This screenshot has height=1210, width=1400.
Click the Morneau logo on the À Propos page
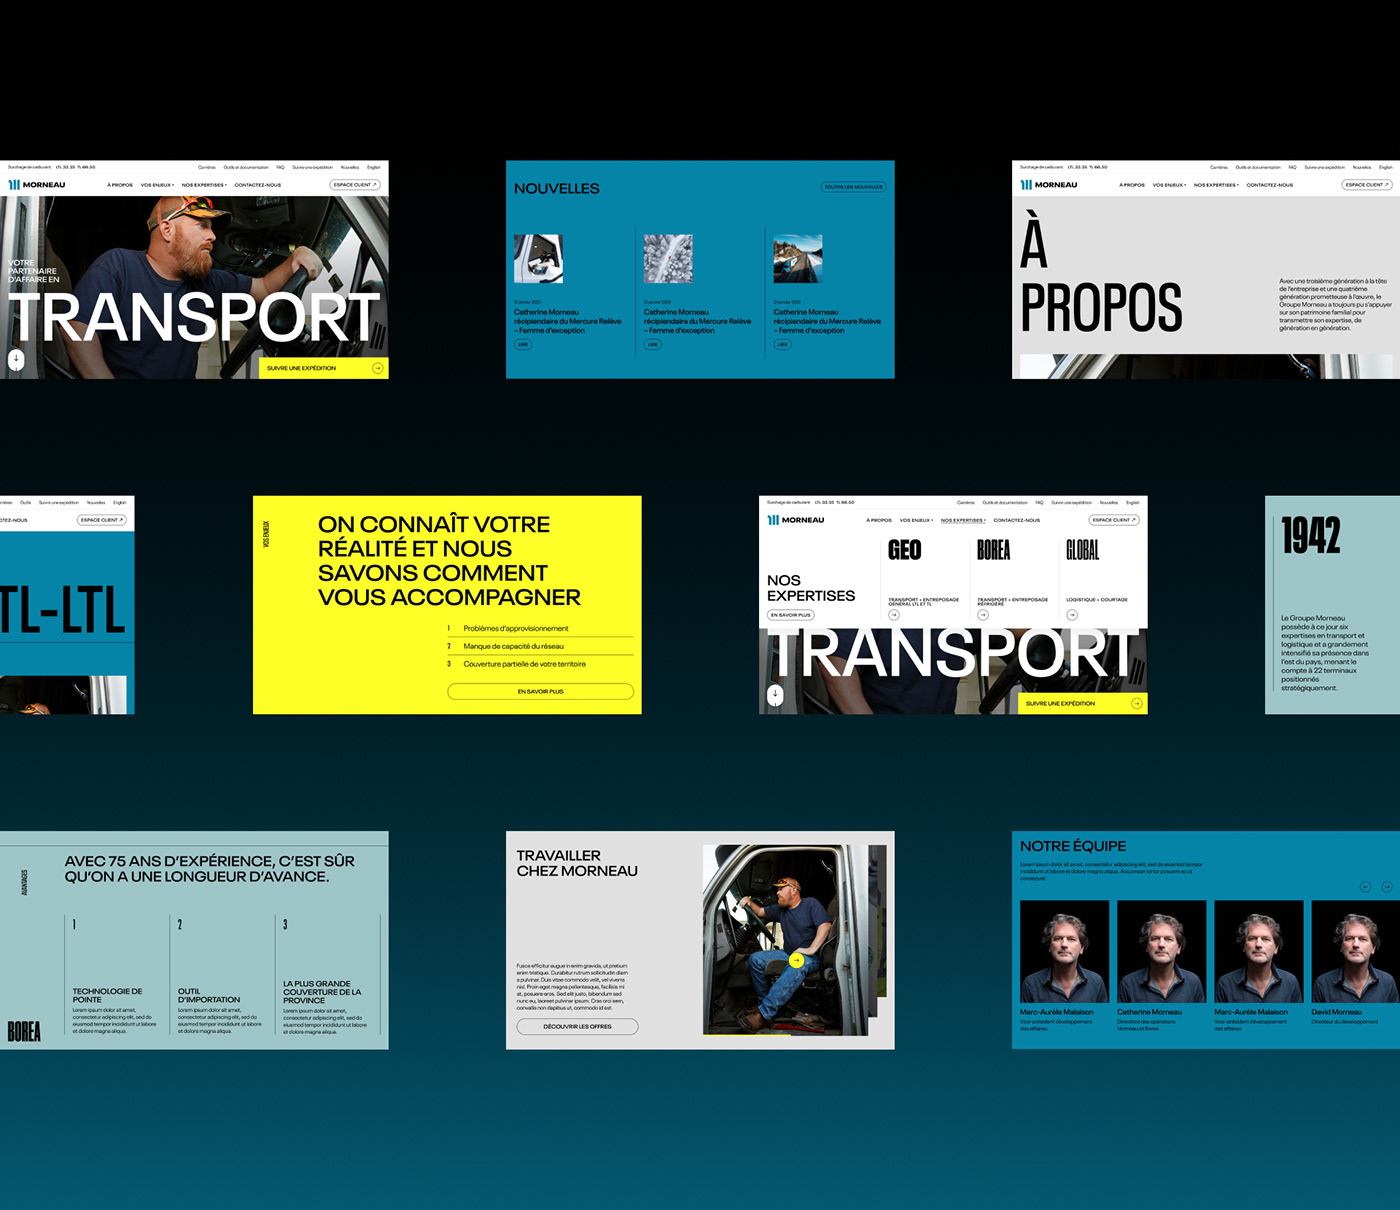coord(1048,185)
